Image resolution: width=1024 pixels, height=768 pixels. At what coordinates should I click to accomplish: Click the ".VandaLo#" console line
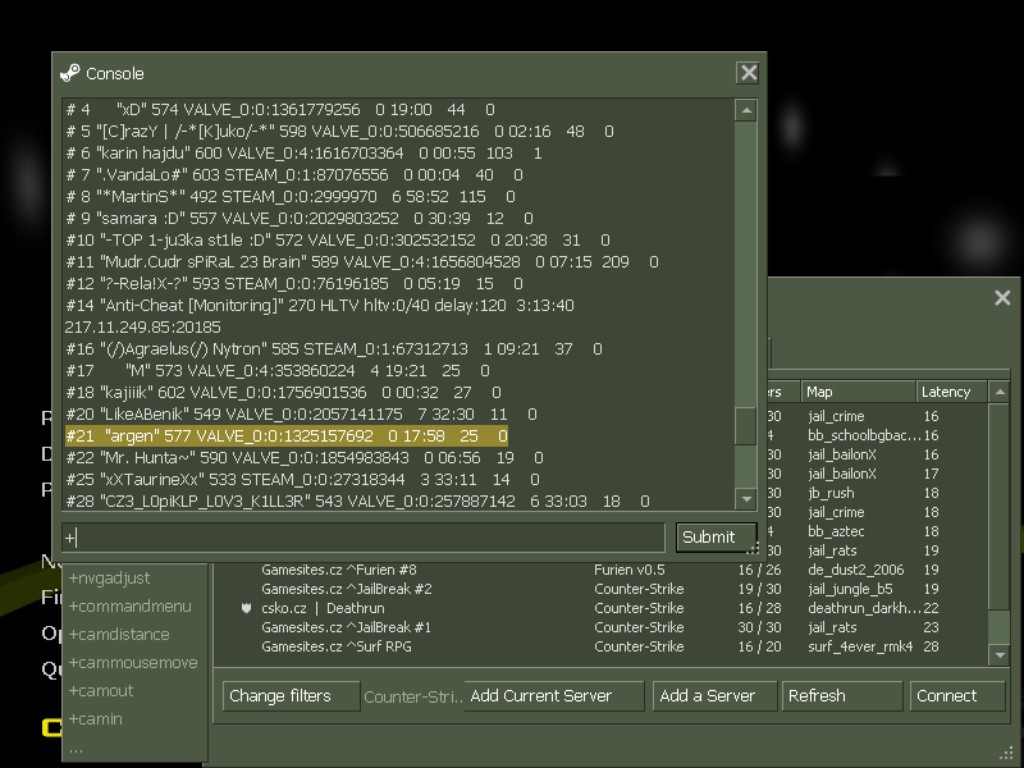pyautogui.click(x=294, y=175)
